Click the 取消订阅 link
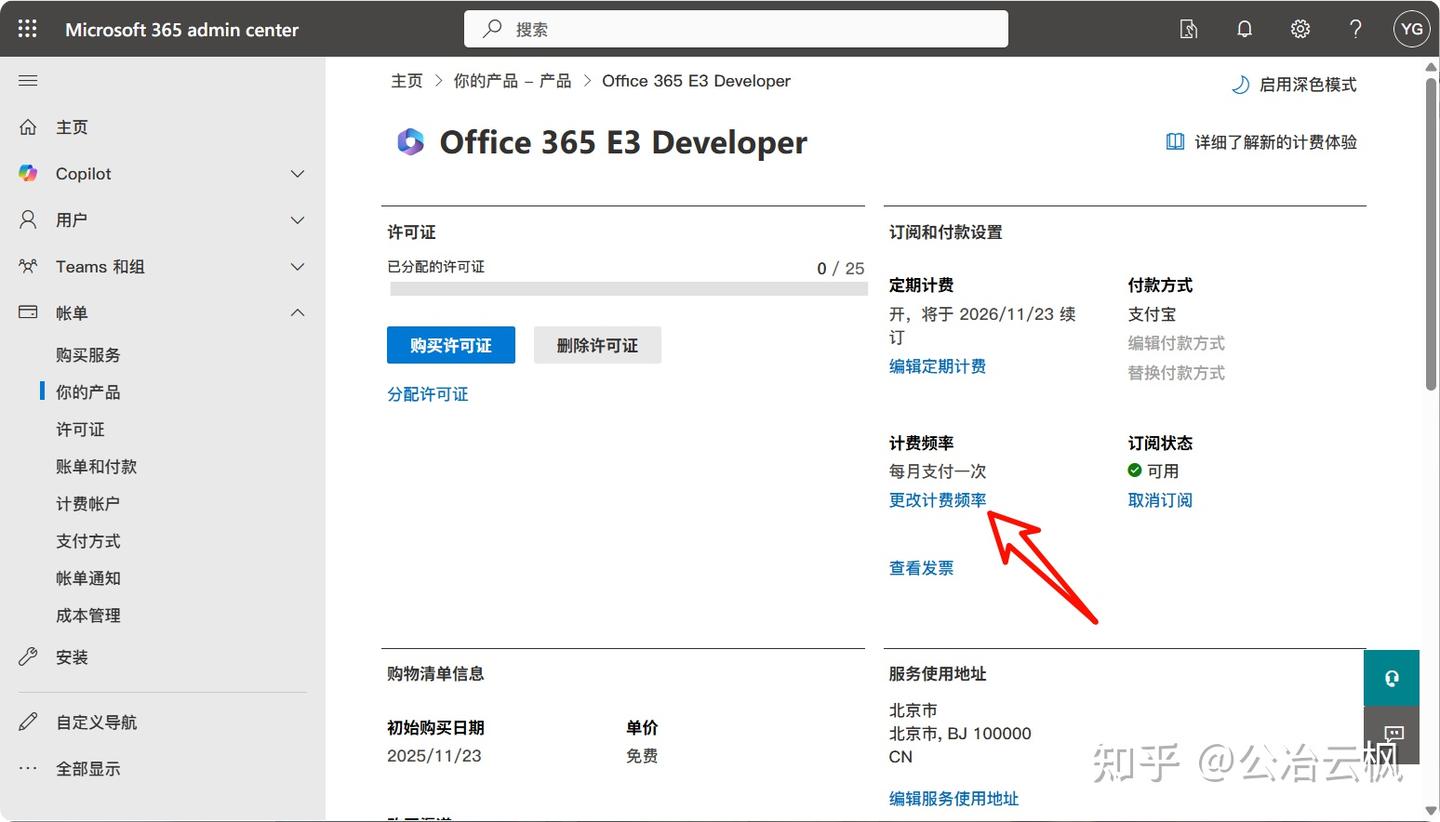 [x=1160, y=500]
